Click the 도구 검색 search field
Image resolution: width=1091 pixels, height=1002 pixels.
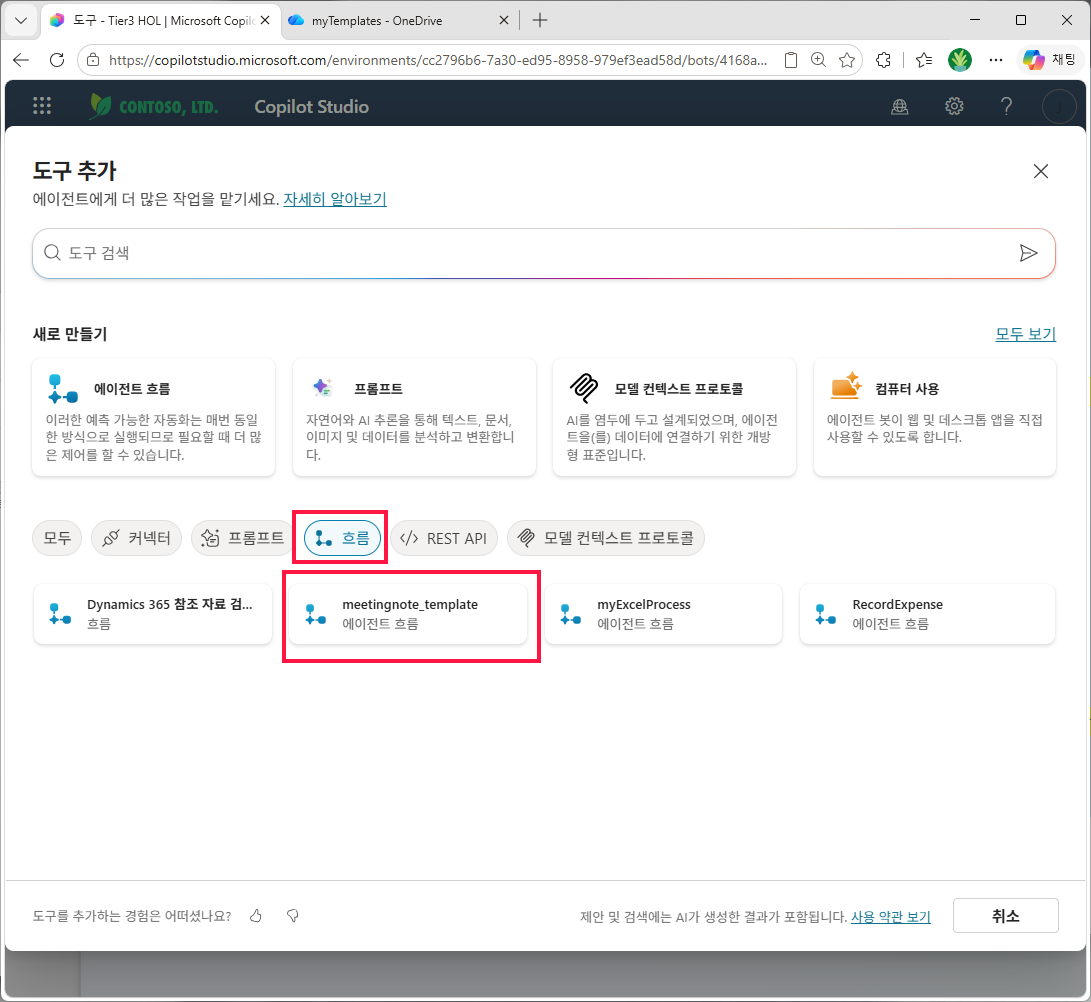[x=543, y=253]
